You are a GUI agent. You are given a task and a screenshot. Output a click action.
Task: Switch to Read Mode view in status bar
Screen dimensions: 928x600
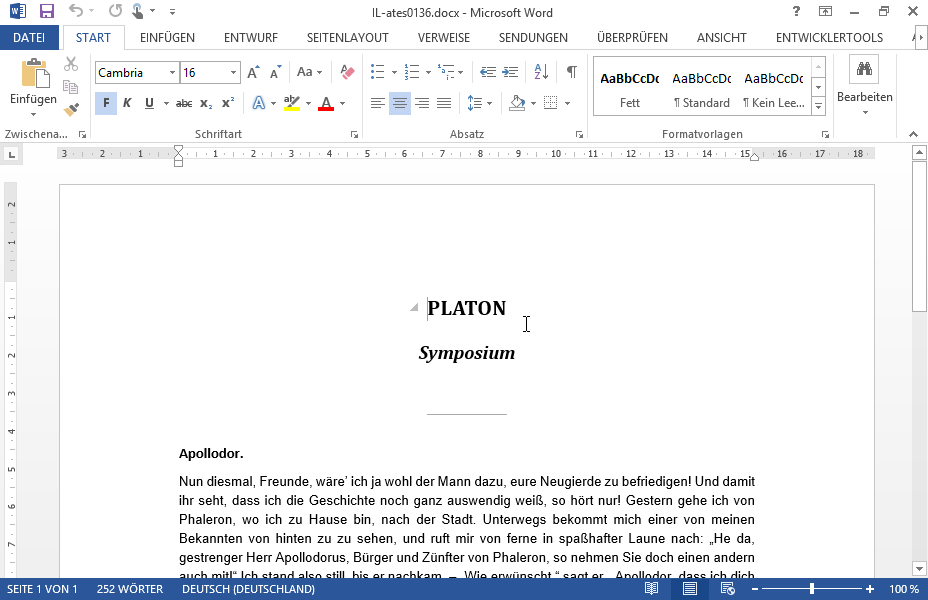(652, 589)
